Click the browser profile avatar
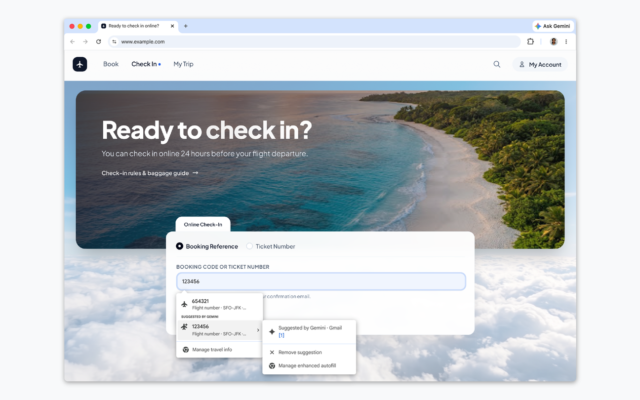Image resolution: width=640 pixels, height=400 pixels. click(x=553, y=41)
